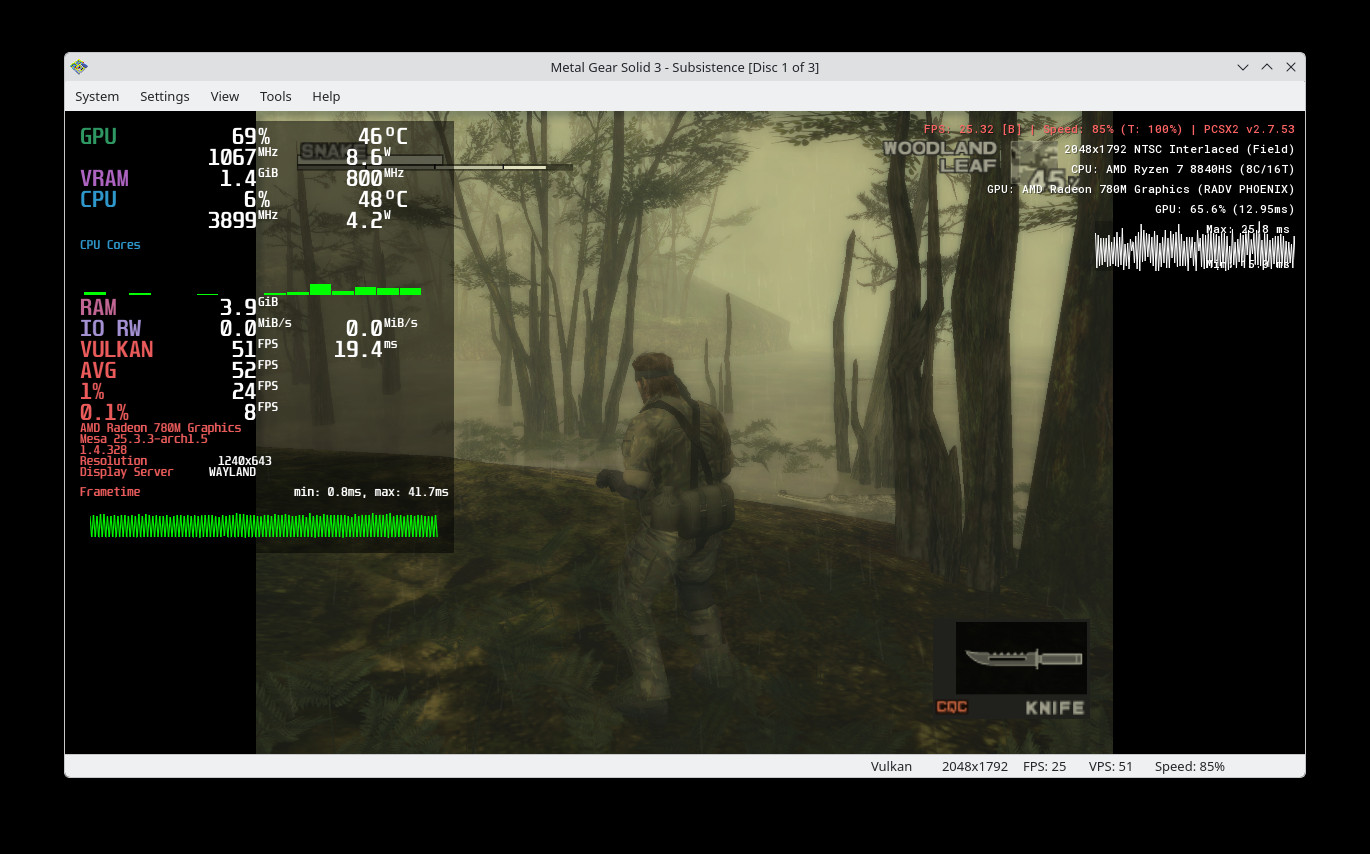Close the PCSX2 window
Viewport: 1370px width, 854px height.
point(1291,67)
